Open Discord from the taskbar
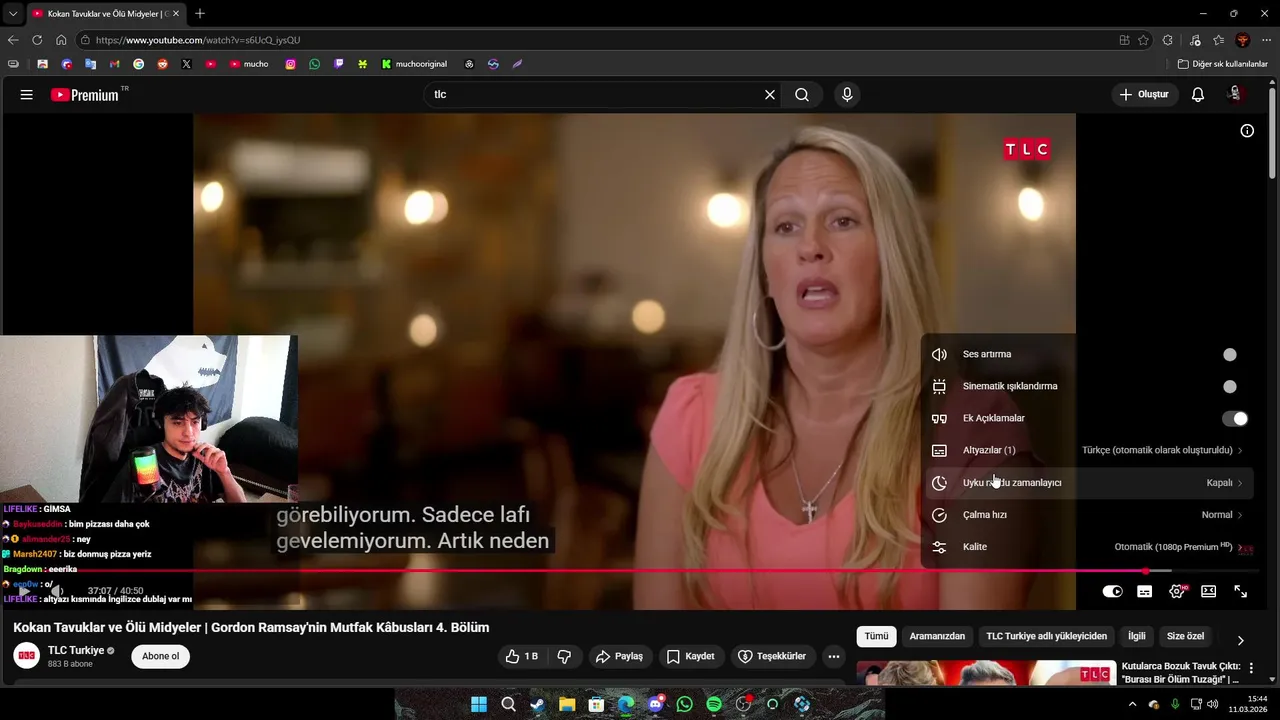 pyautogui.click(x=655, y=704)
